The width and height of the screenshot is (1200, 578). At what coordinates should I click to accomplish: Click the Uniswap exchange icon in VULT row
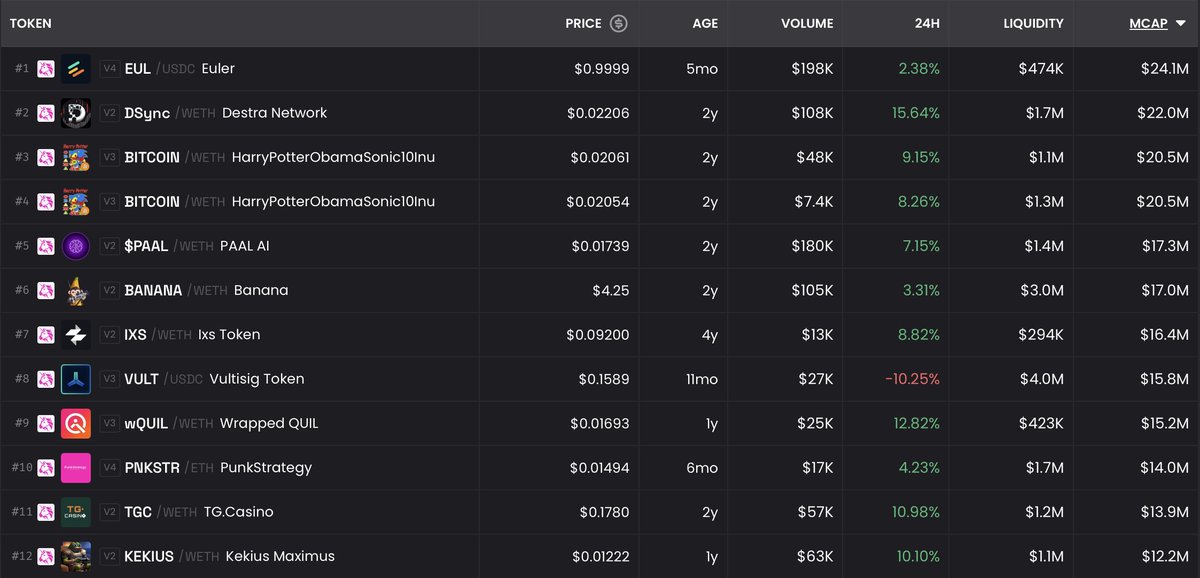coord(46,379)
